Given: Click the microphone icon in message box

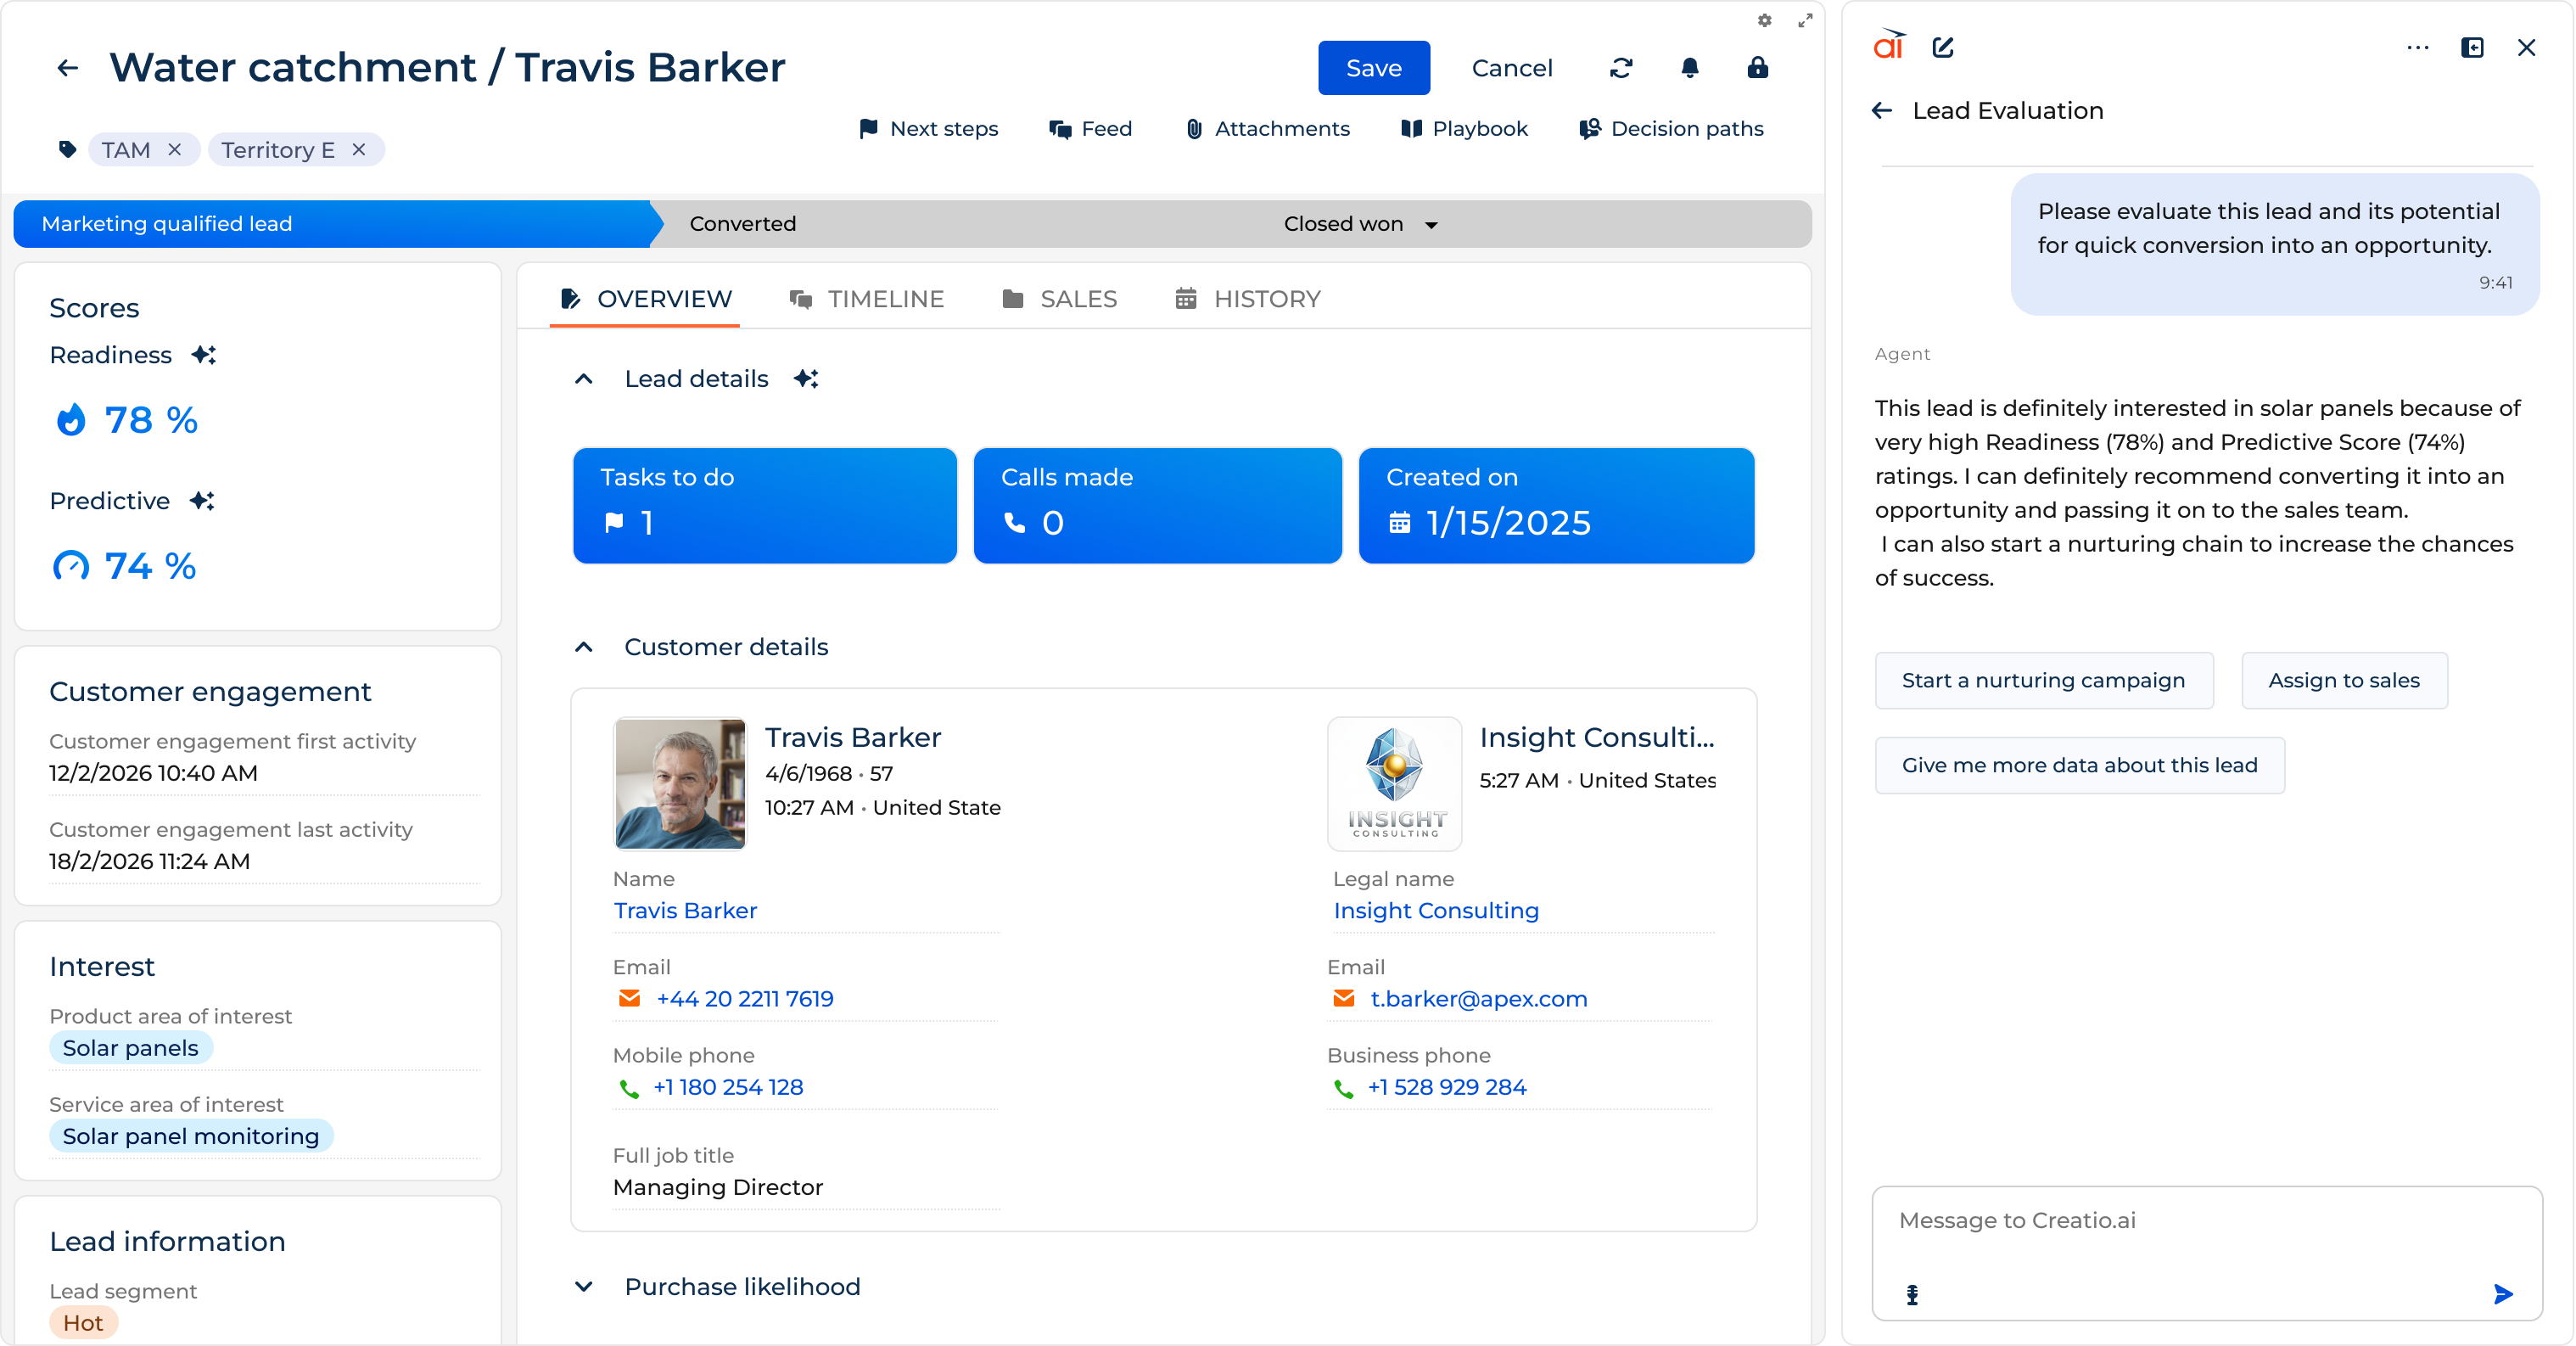Looking at the screenshot, I should pyautogui.click(x=1911, y=1296).
